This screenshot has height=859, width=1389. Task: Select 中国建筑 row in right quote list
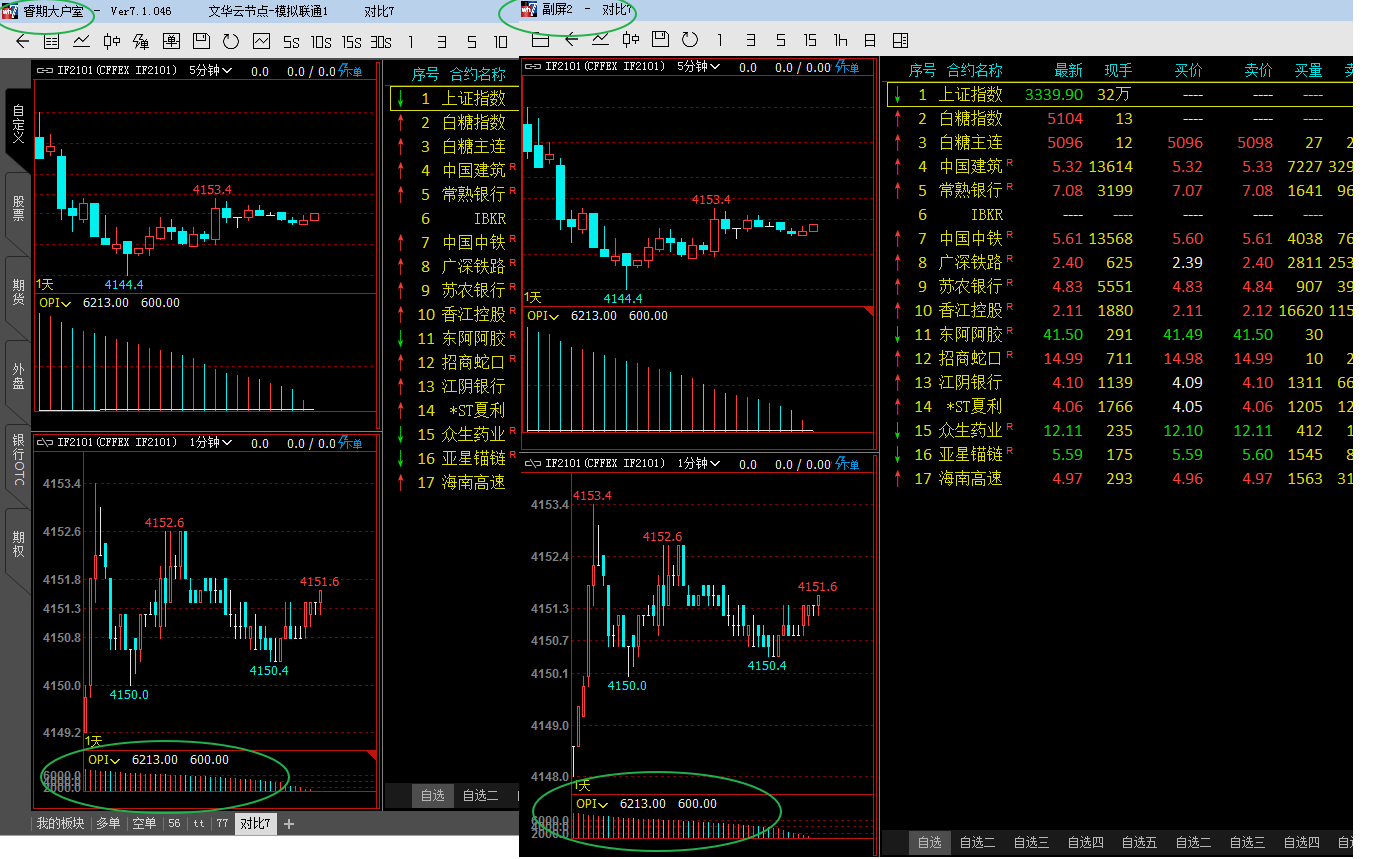pyautogui.click(x=970, y=167)
